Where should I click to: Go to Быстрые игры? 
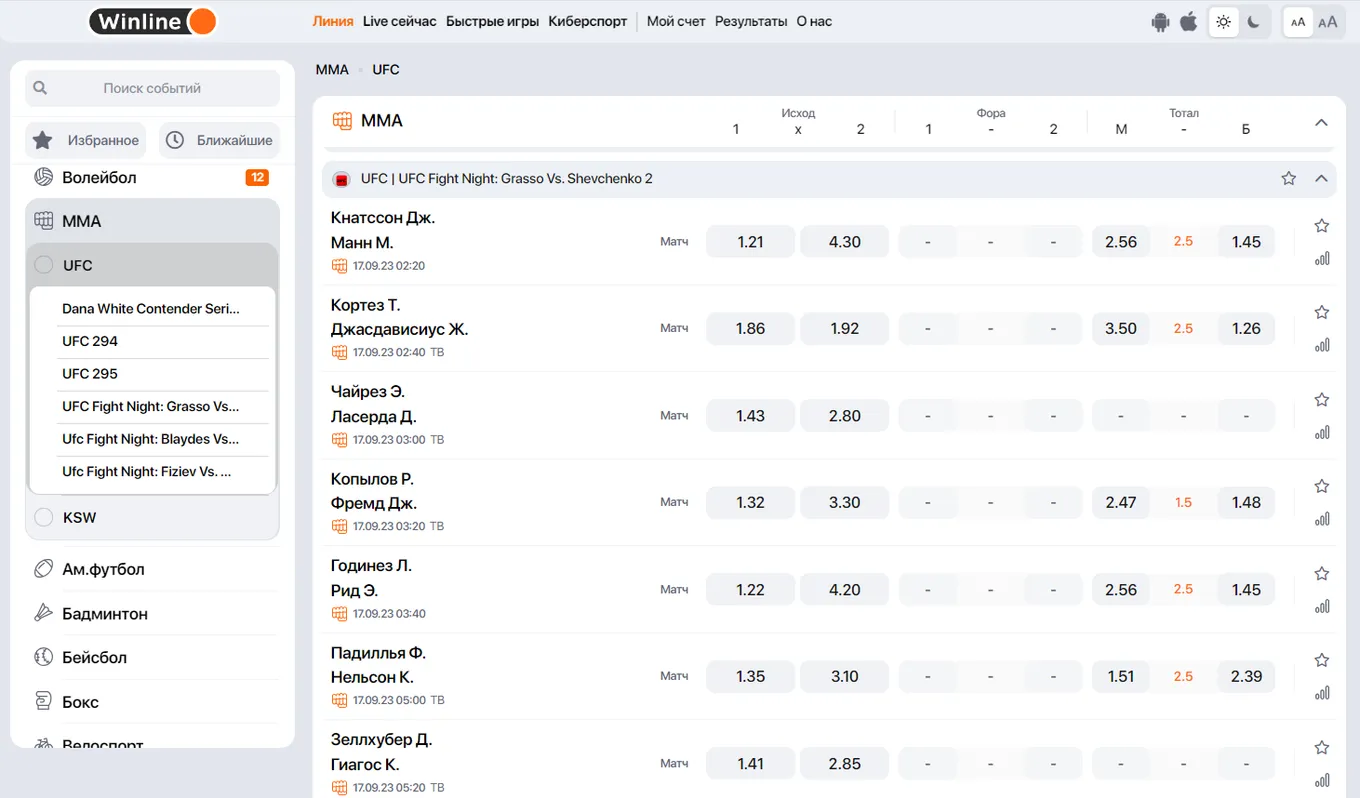pos(492,21)
